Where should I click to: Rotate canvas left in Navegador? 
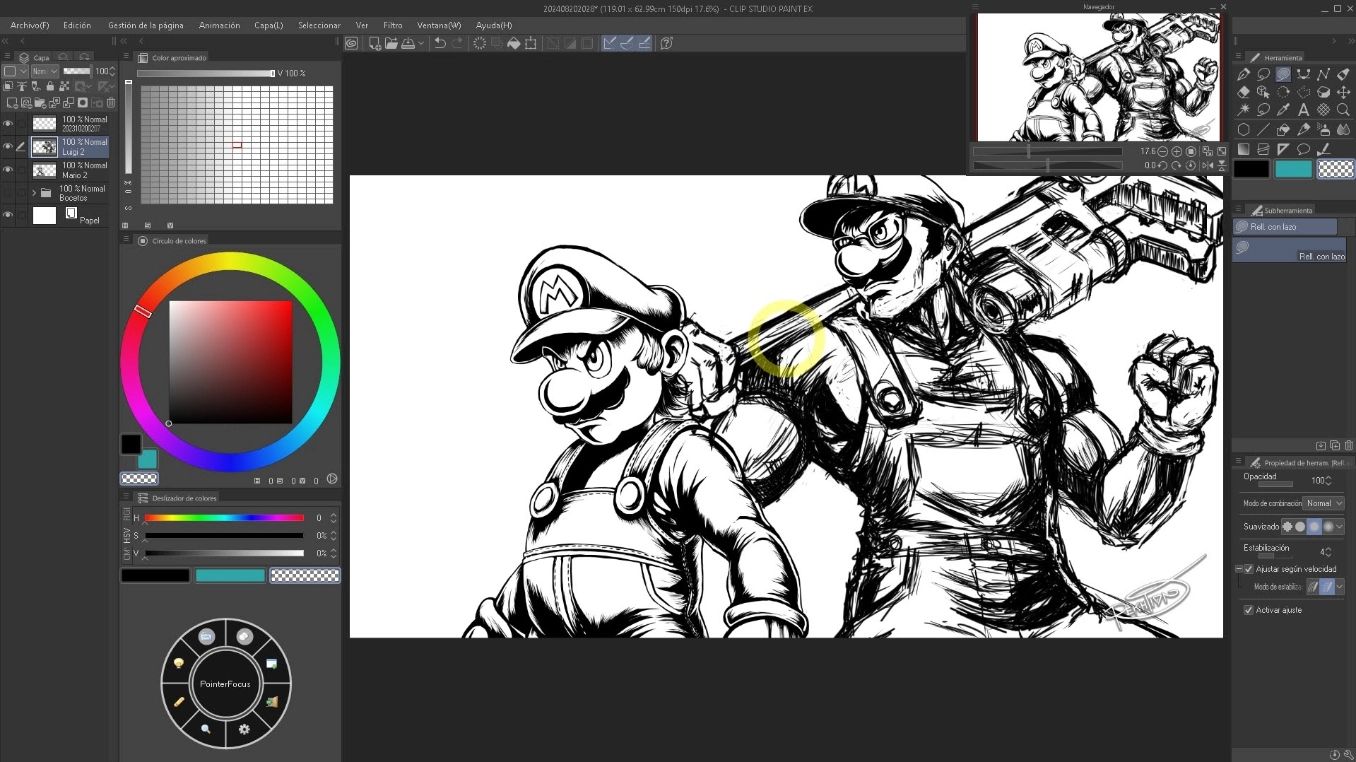point(1163,165)
